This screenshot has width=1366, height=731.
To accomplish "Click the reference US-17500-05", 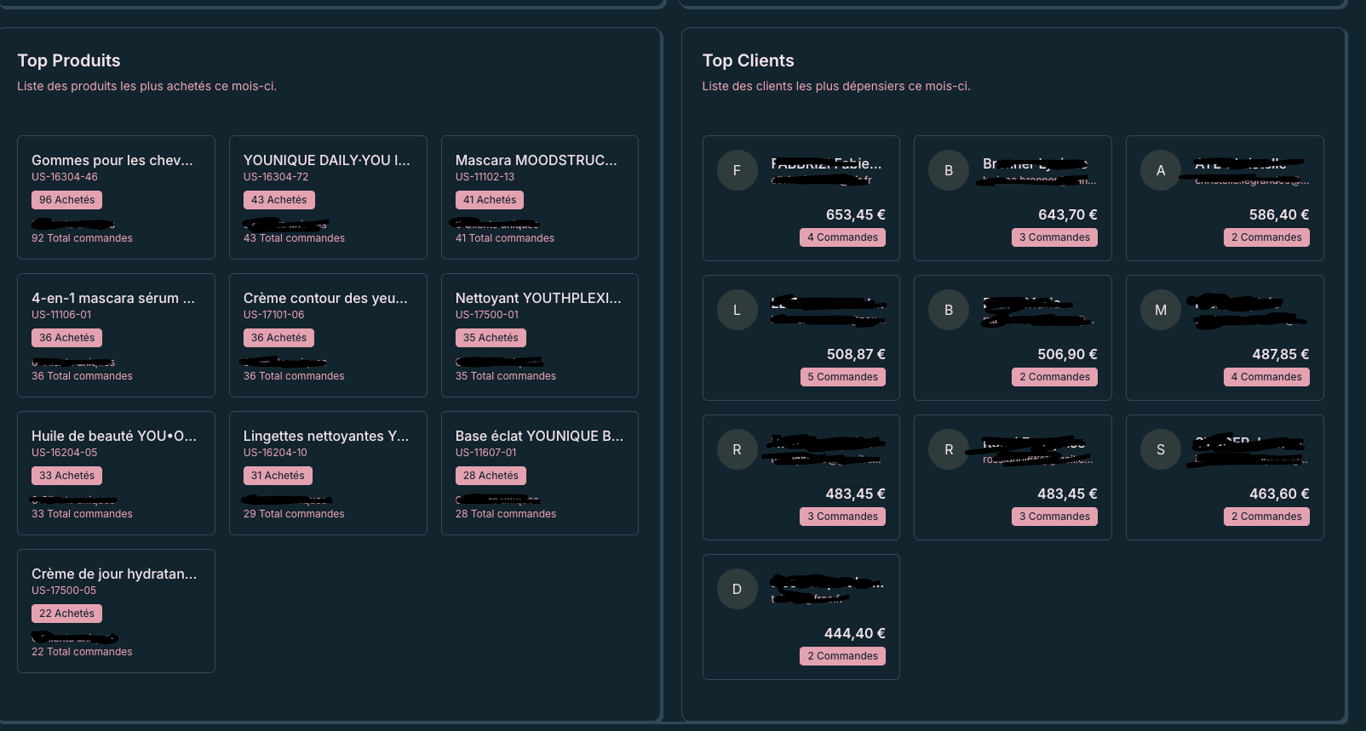I will pyautogui.click(x=64, y=591).
